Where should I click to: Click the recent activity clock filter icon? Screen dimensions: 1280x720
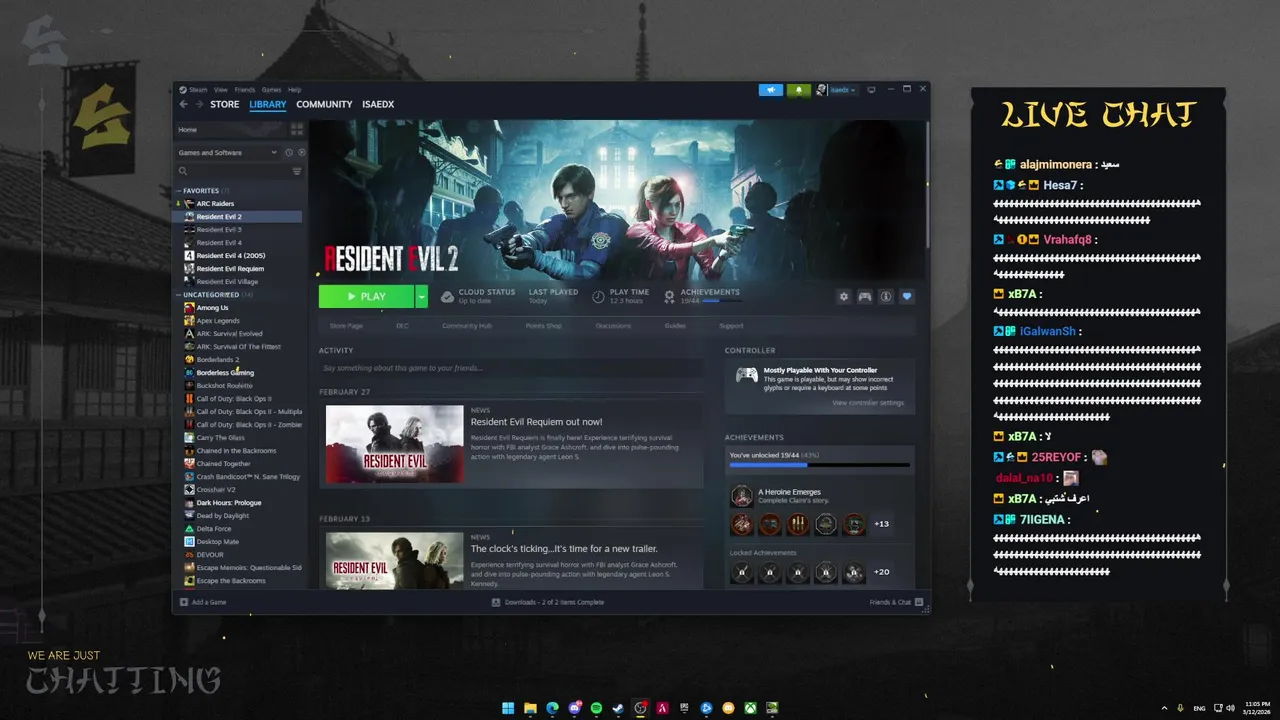289,153
